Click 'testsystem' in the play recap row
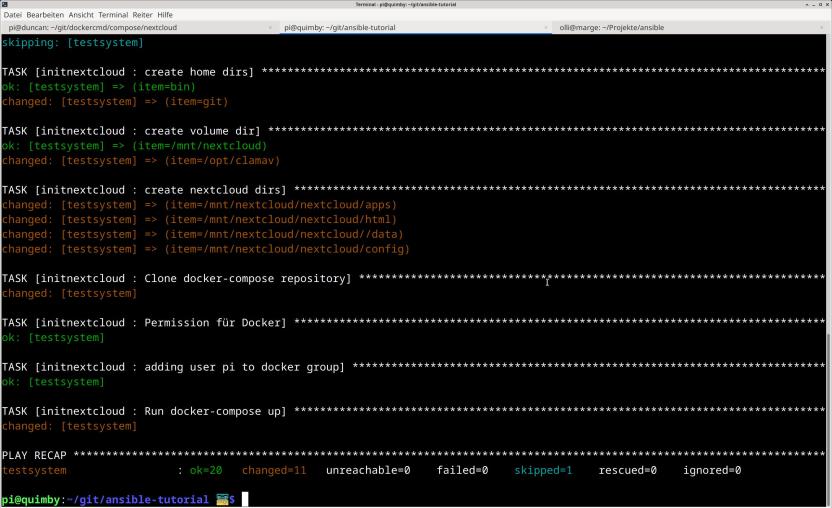This screenshot has height=508, width=832. point(34,470)
